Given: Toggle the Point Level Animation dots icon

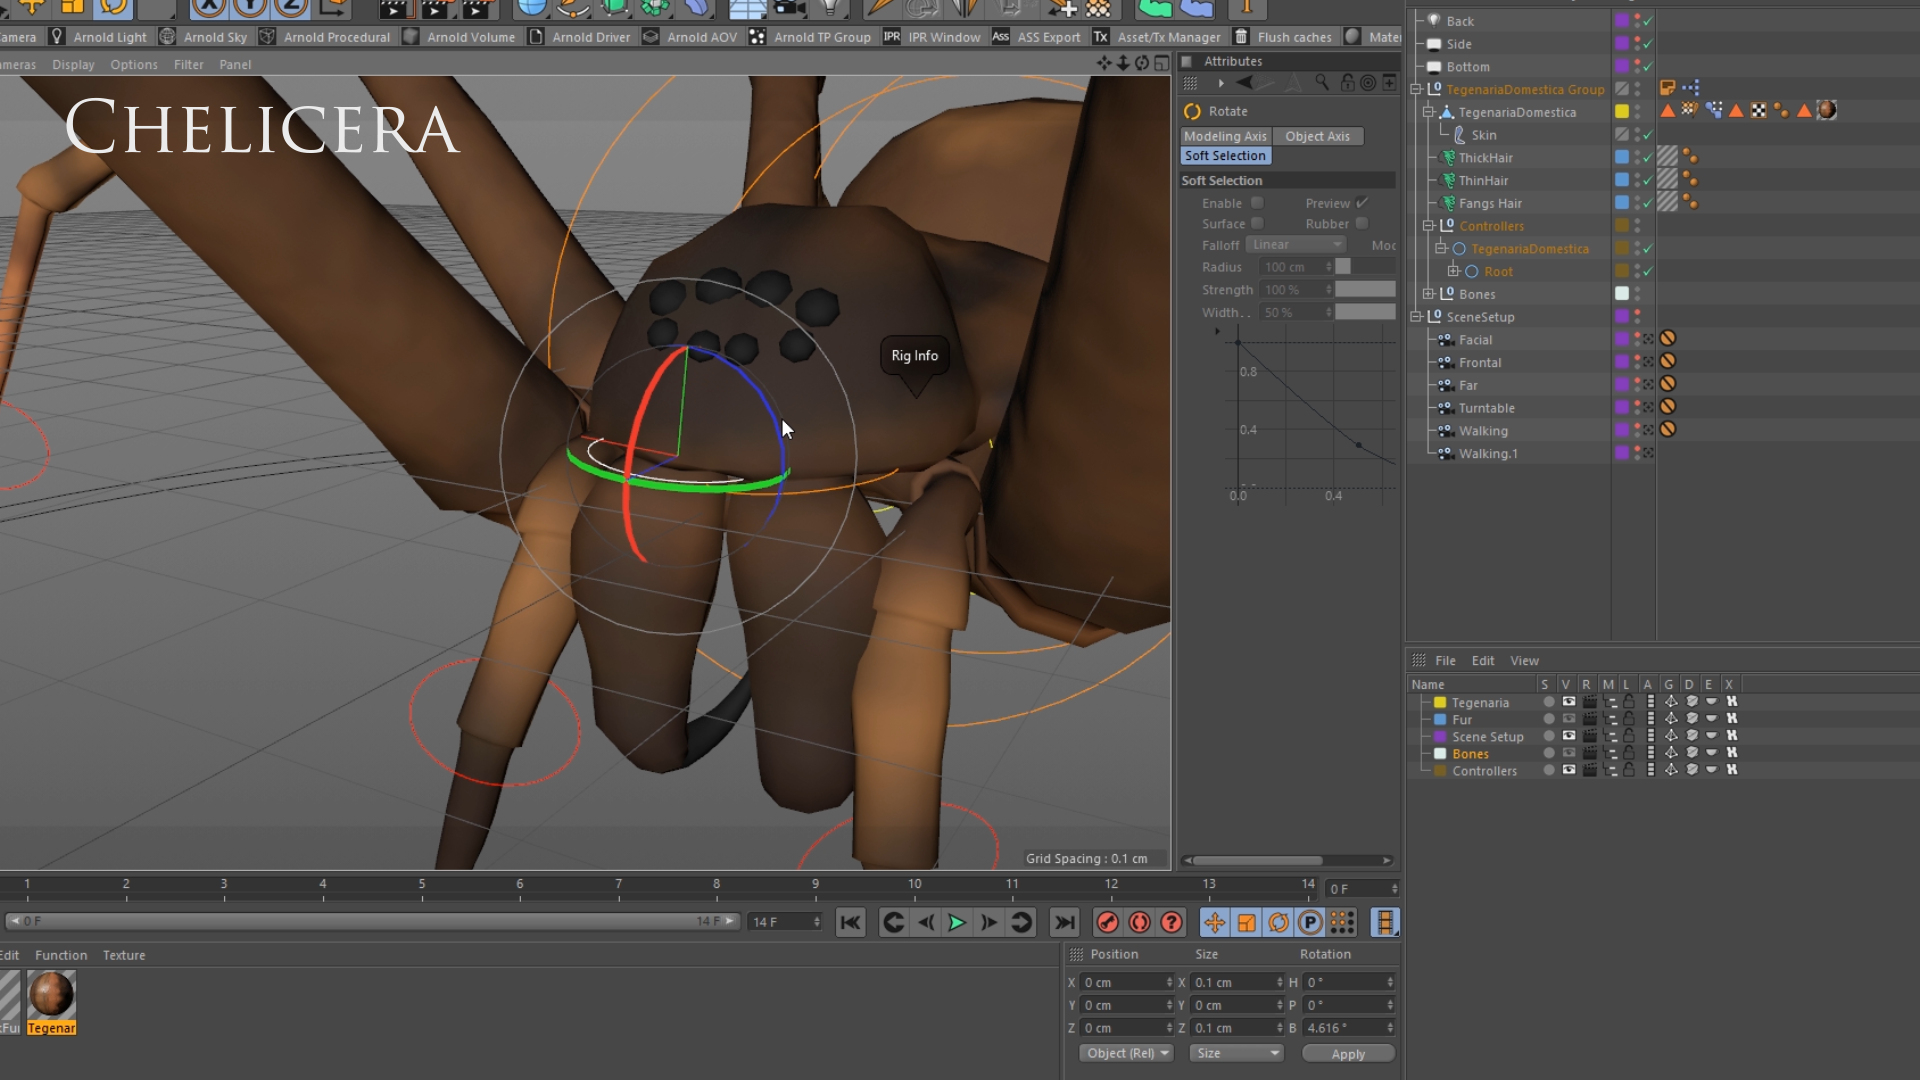Looking at the screenshot, I should point(1343,922).
